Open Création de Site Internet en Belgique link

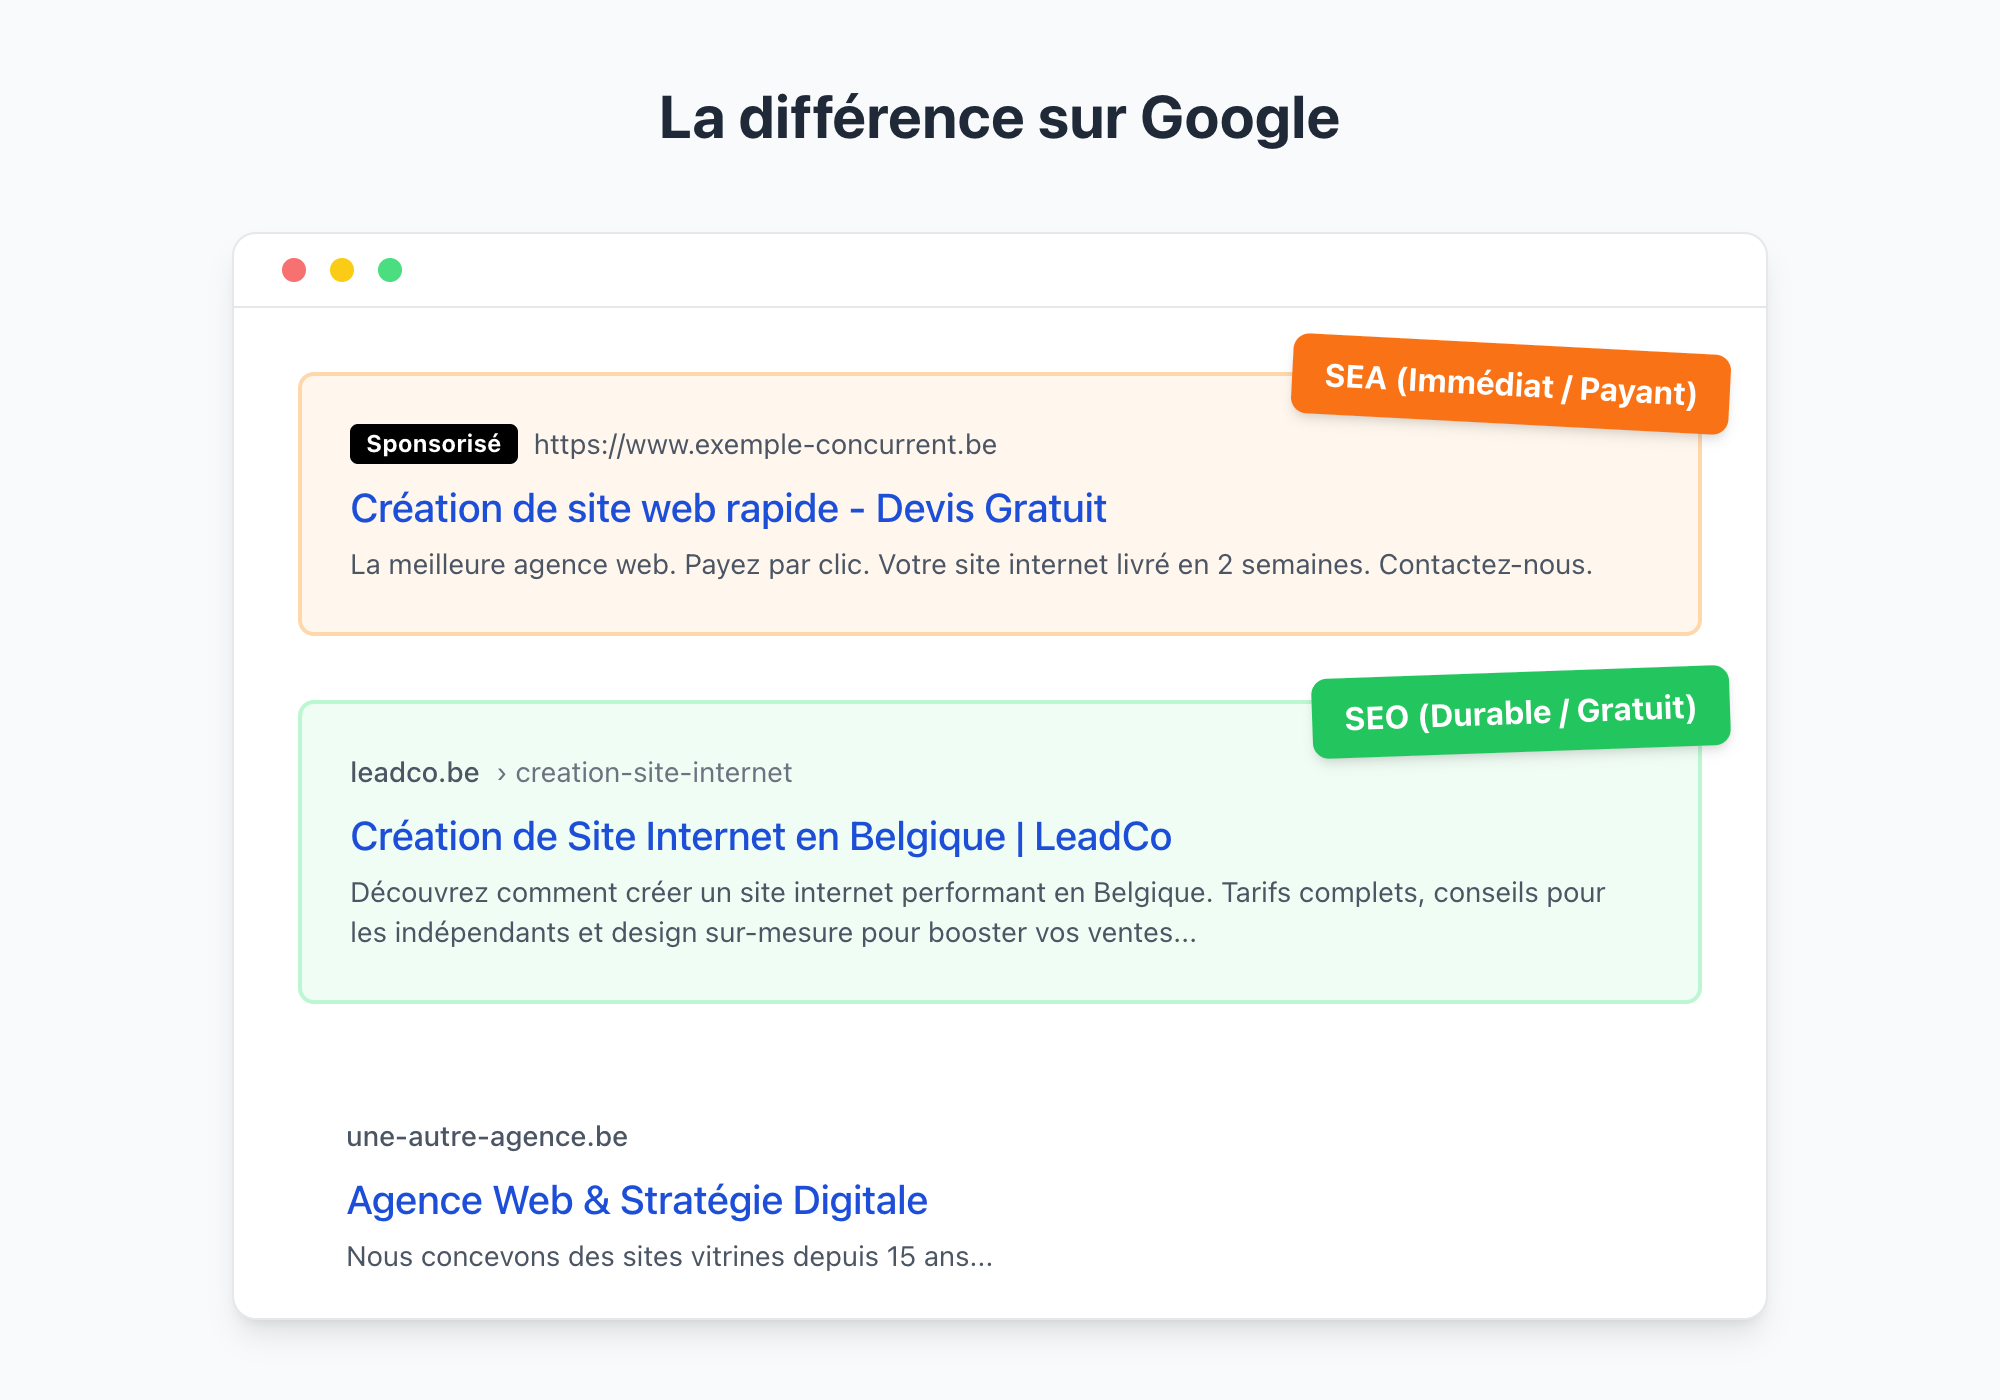click(760, 836)
